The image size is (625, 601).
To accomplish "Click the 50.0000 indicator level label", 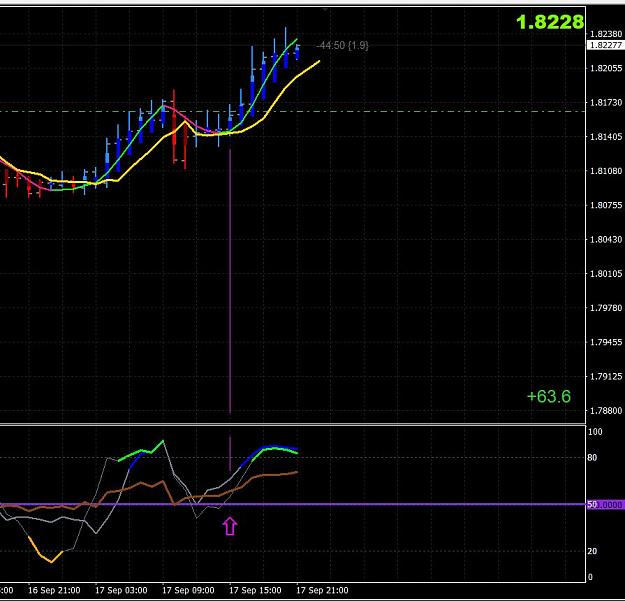I will point(605,505).
